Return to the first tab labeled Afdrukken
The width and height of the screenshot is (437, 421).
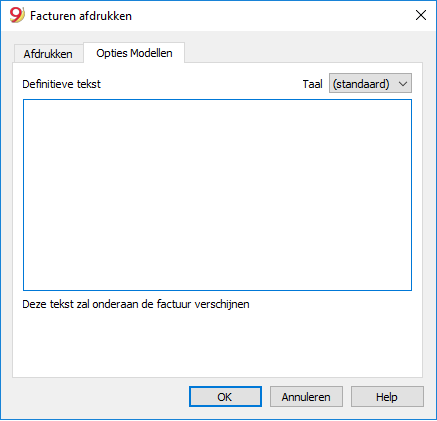48,54
